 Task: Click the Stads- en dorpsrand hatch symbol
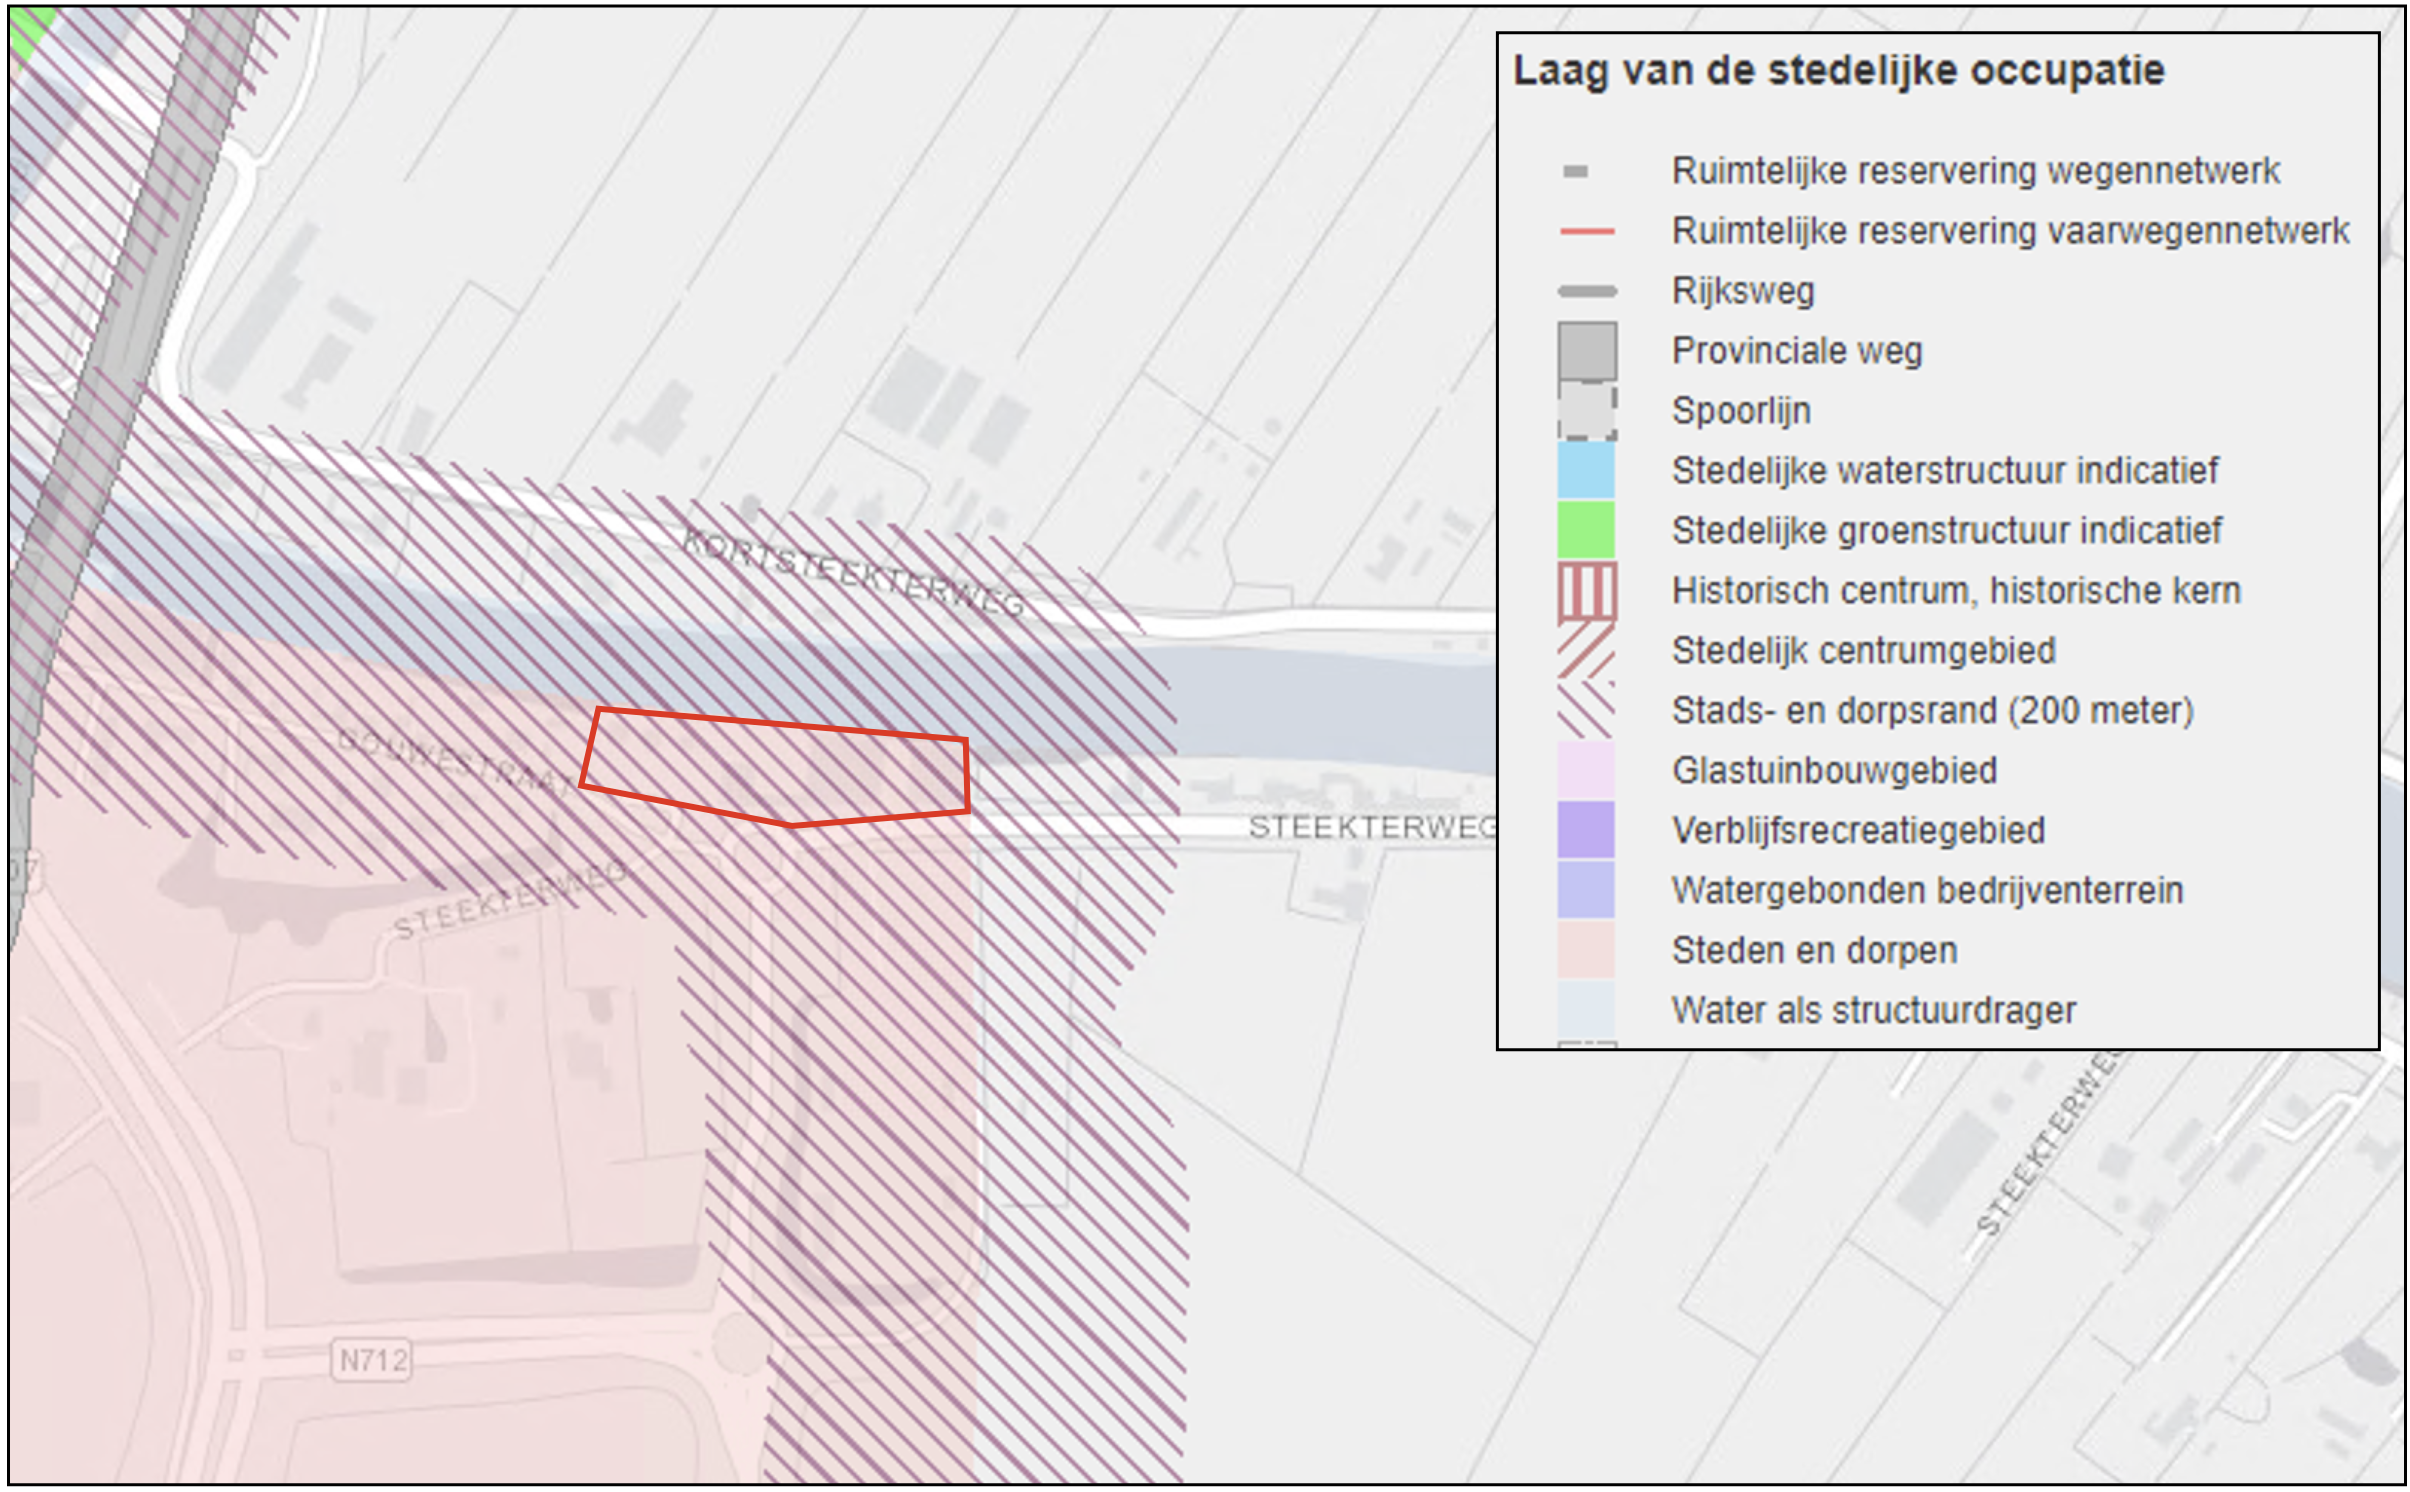tap(1586, 710)
